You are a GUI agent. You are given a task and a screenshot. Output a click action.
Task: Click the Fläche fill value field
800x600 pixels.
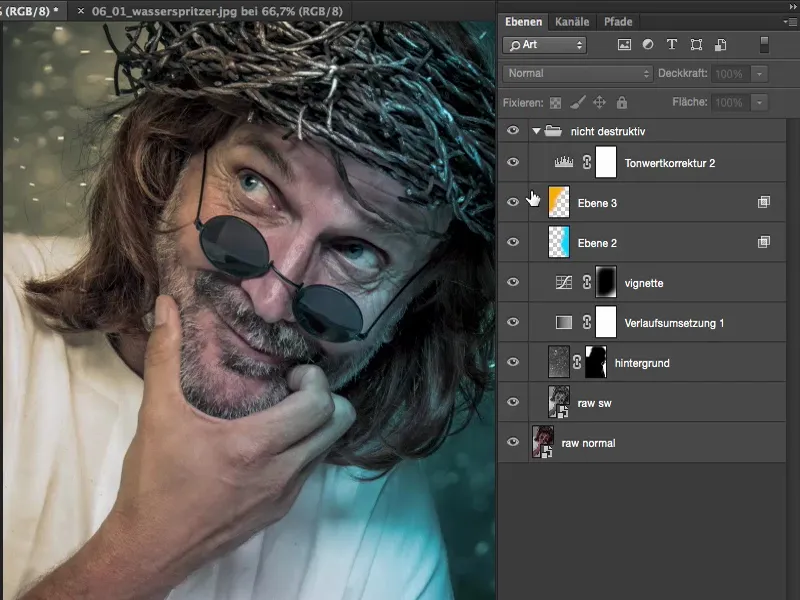731,103
